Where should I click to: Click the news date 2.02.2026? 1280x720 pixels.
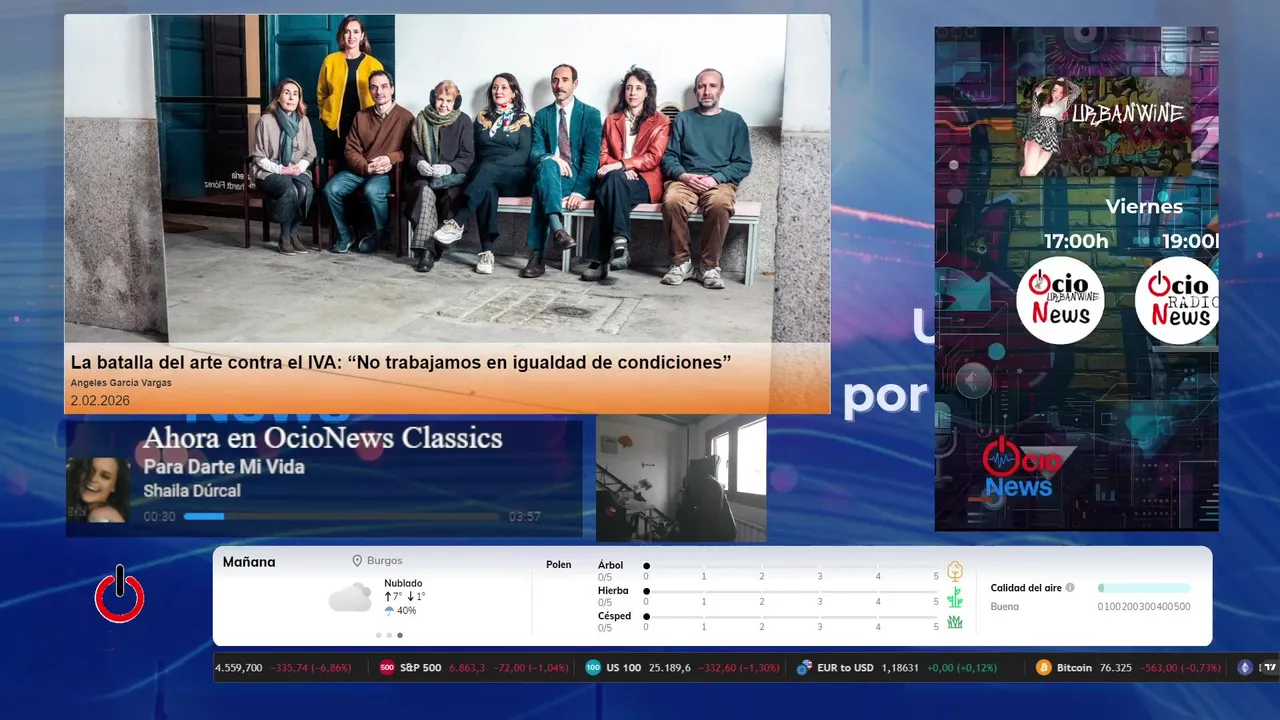pos(100,401)
